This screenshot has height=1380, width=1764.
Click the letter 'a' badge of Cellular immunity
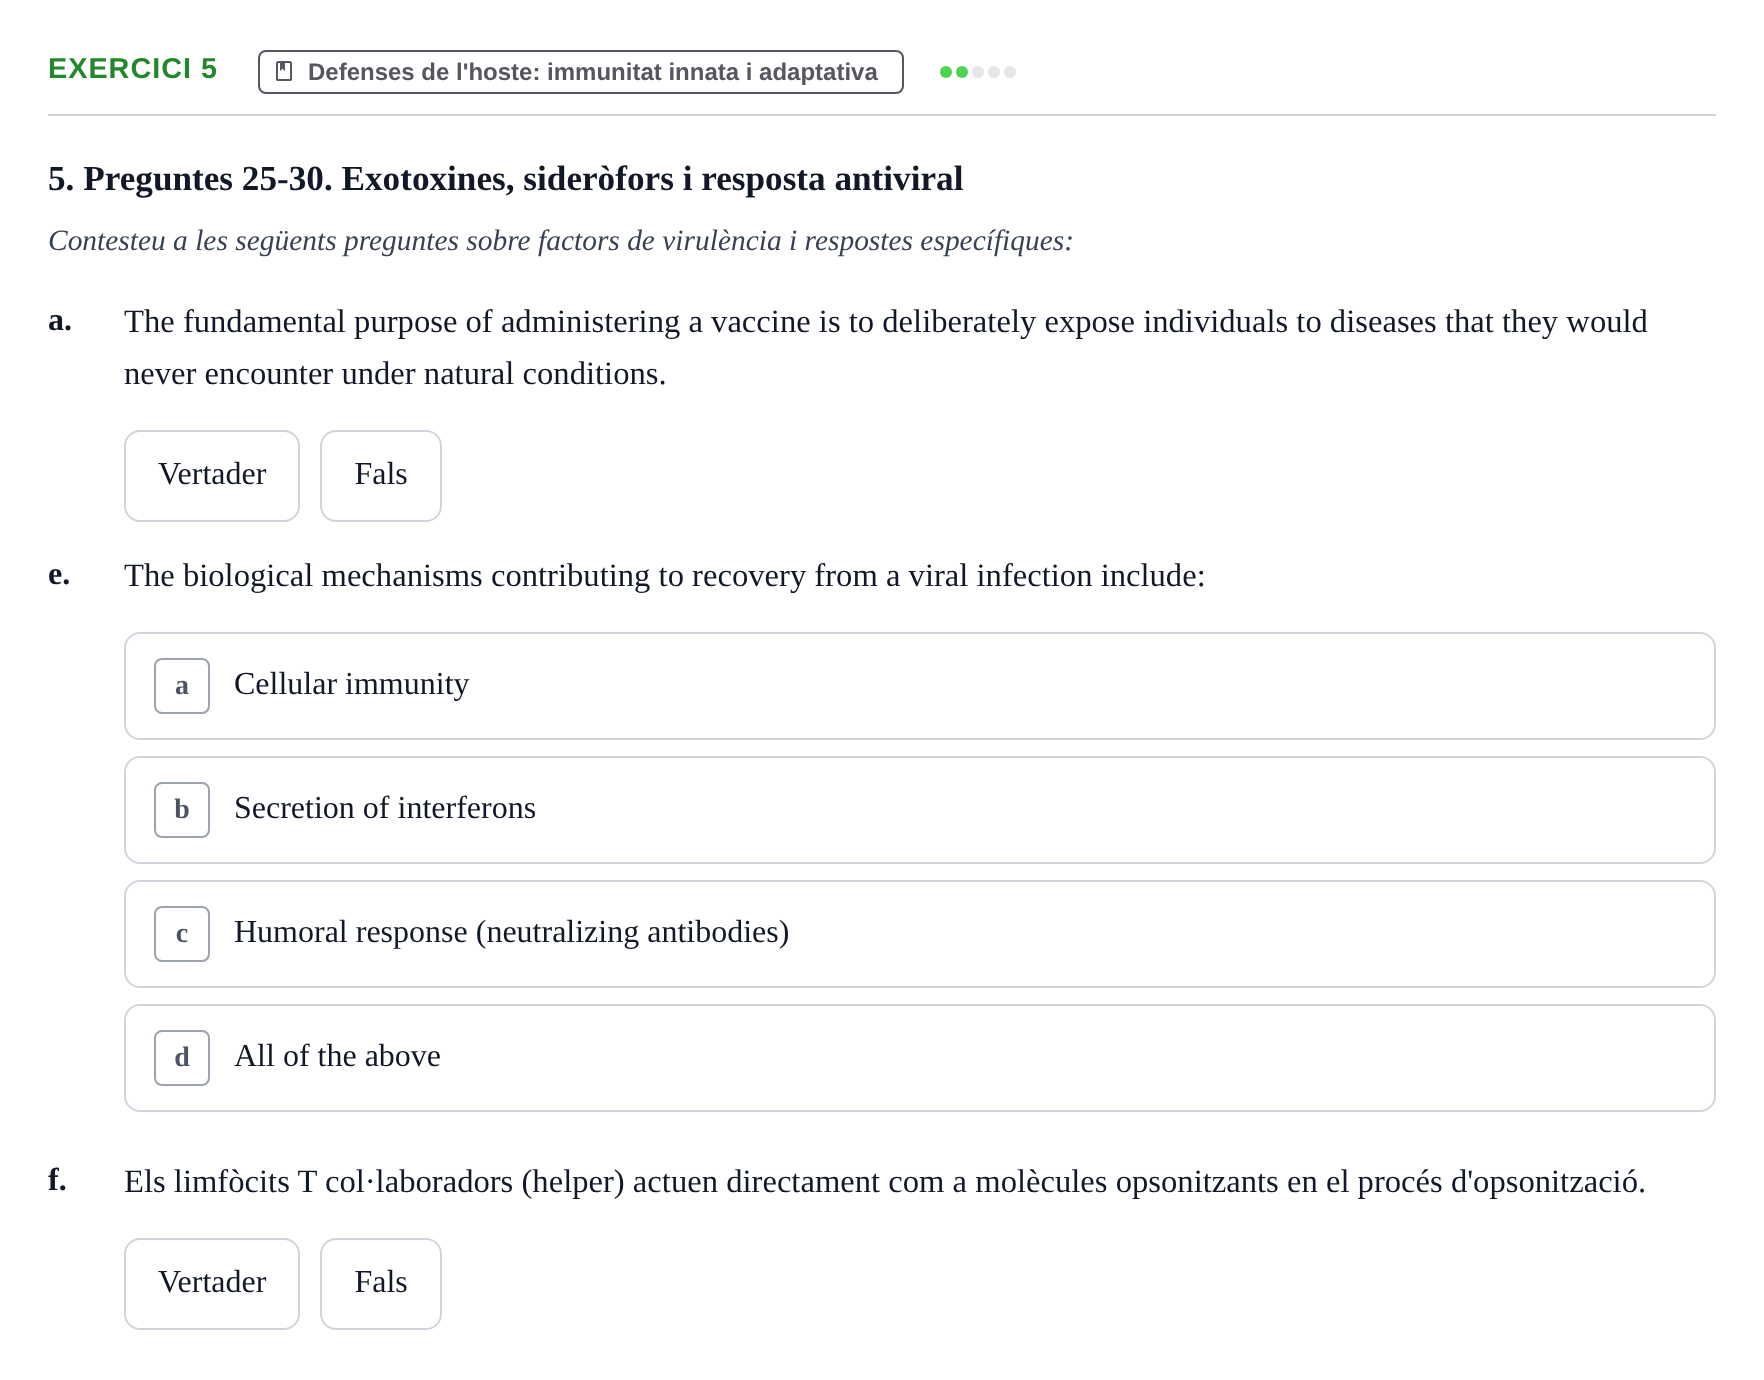(x=182, y=686)
